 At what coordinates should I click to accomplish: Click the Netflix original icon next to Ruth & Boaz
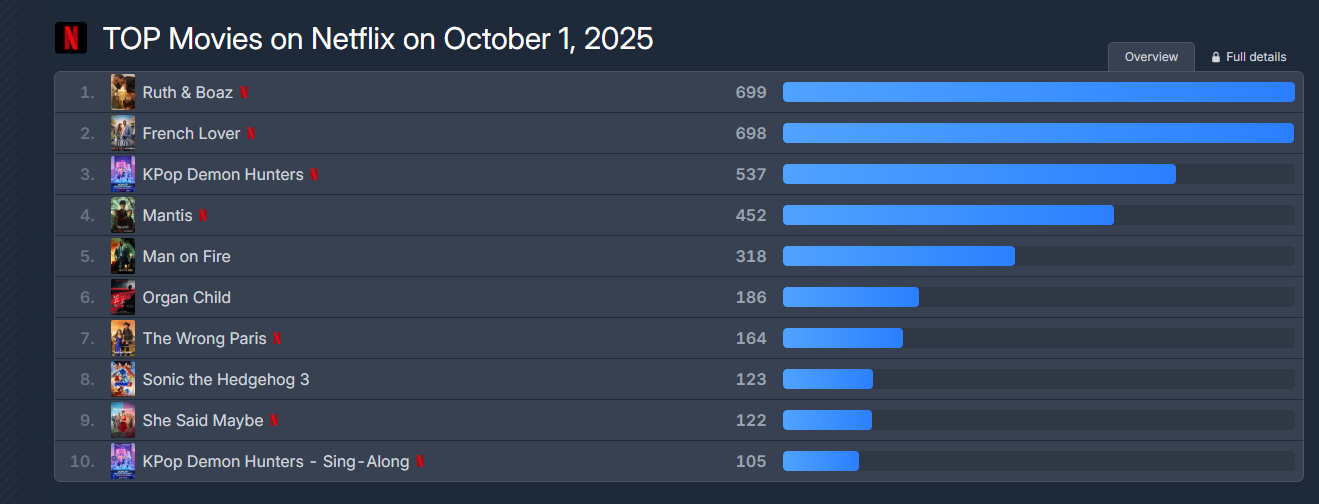click(x=244, y=93)
